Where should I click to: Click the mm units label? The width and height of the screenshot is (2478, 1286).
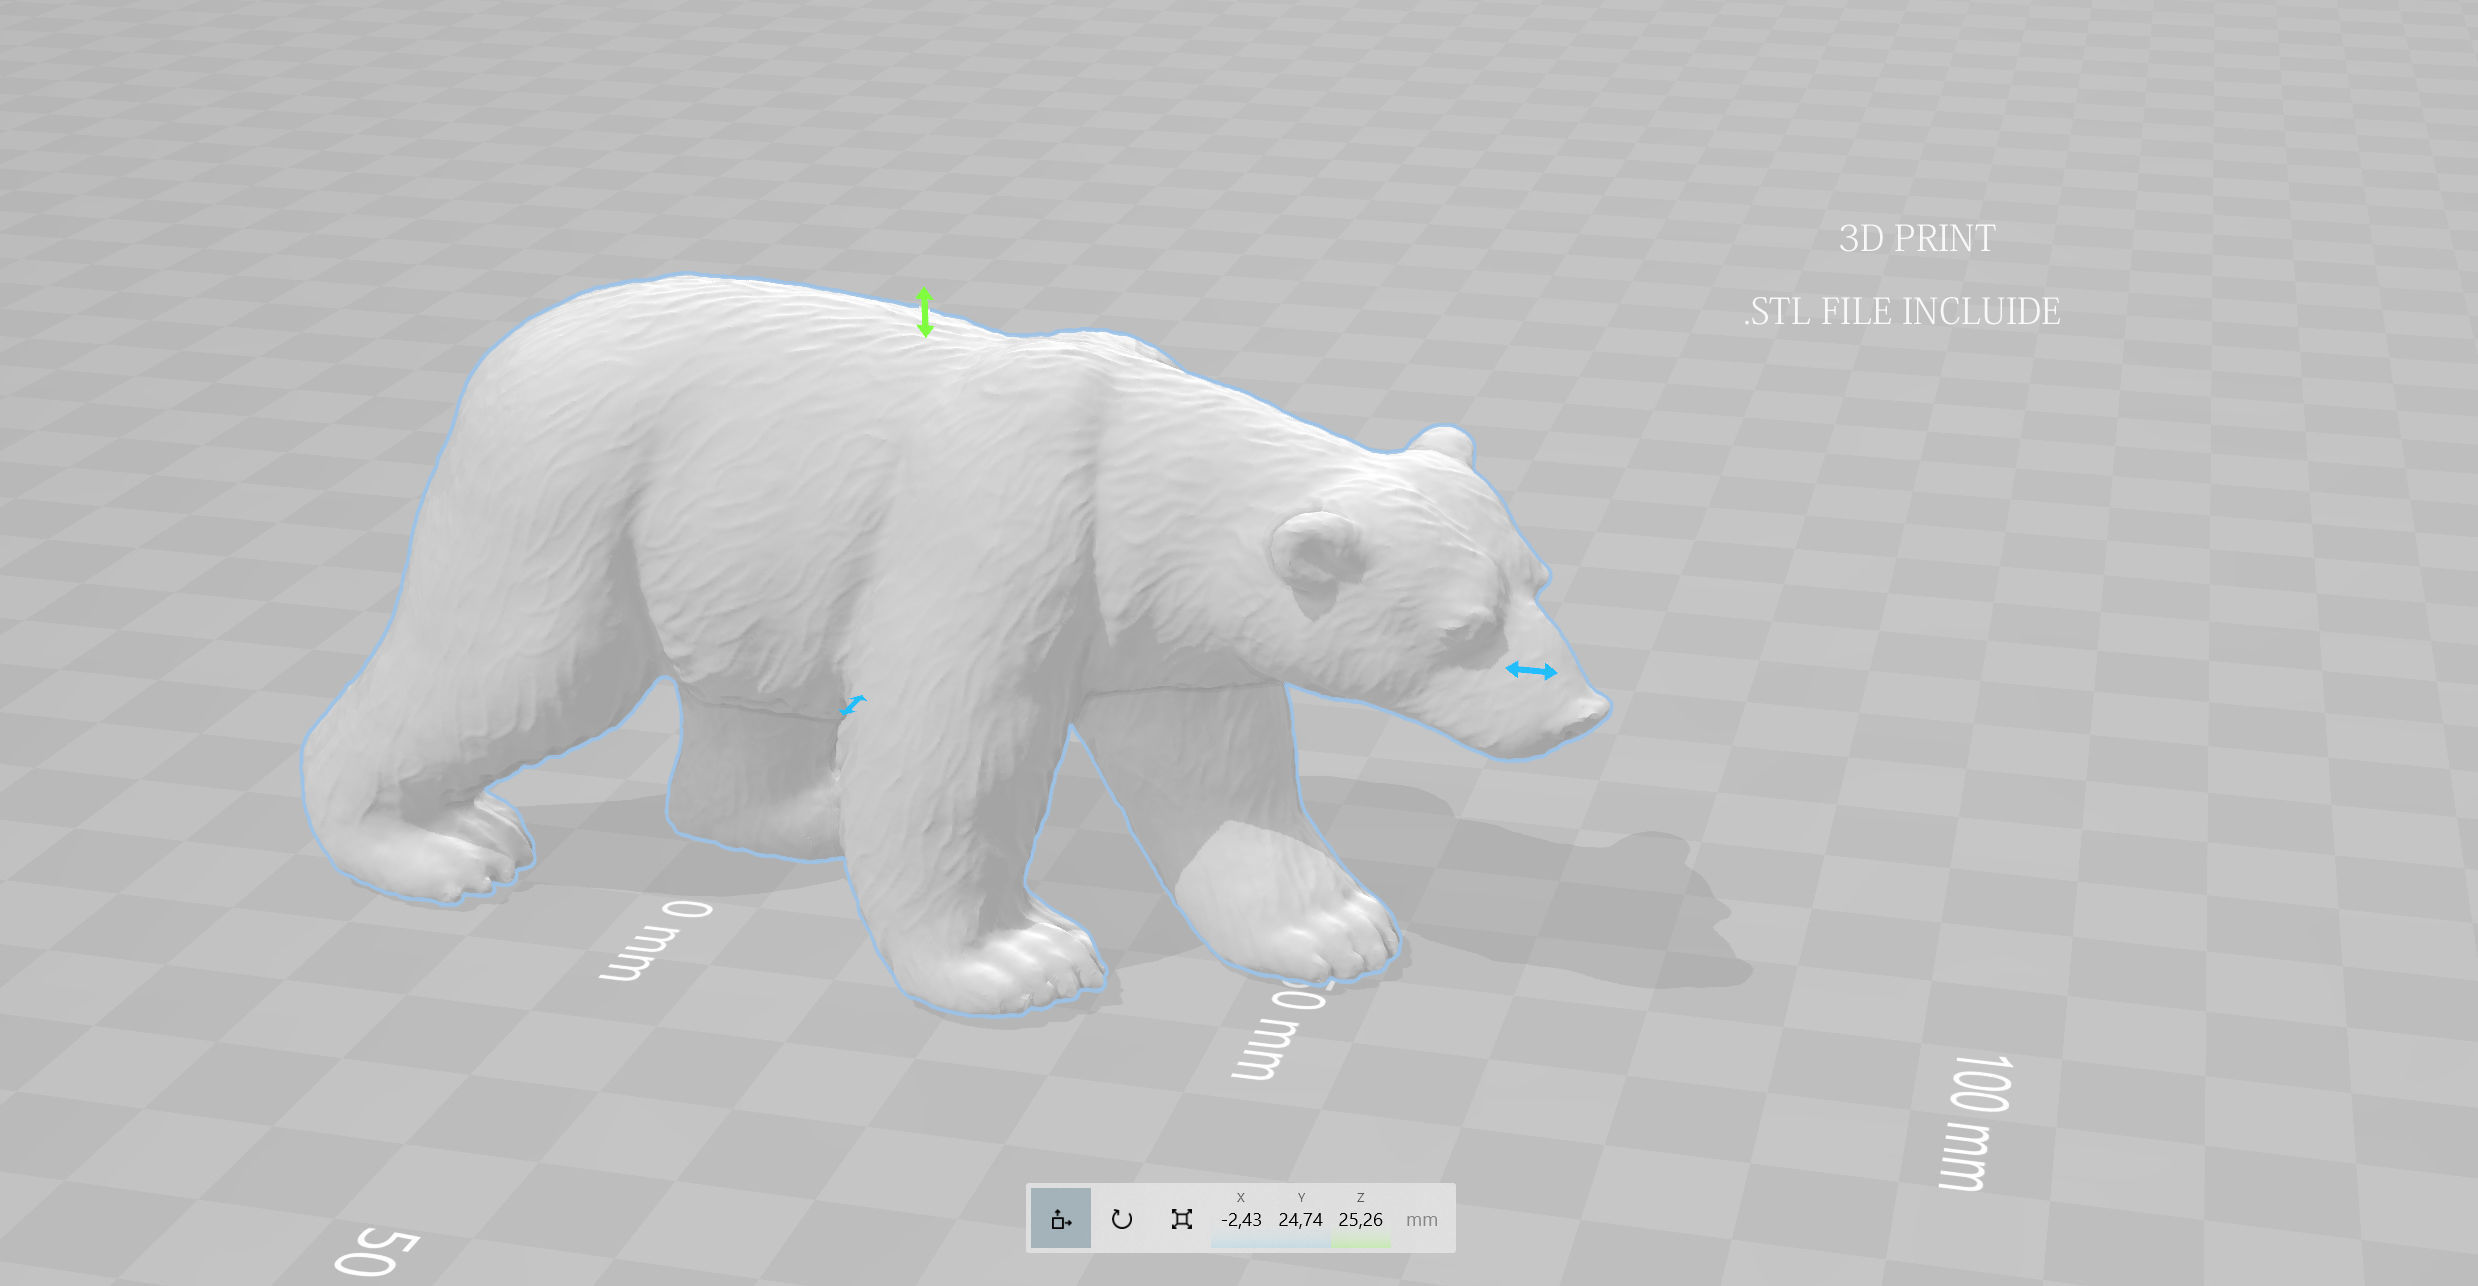[1421, 1220]
